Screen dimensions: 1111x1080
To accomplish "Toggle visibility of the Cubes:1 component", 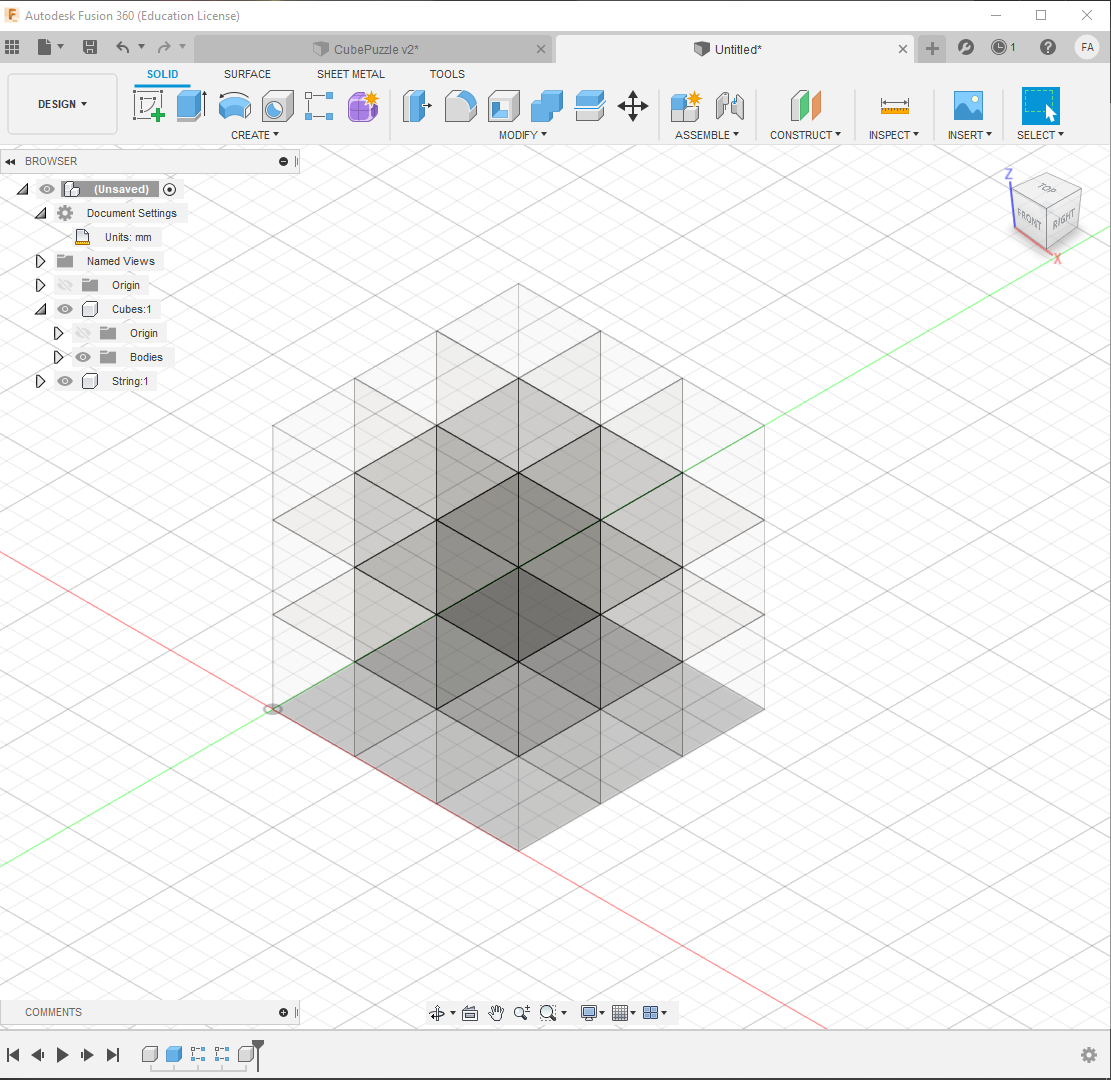I will pyautogui.click(x=64, y=309).
